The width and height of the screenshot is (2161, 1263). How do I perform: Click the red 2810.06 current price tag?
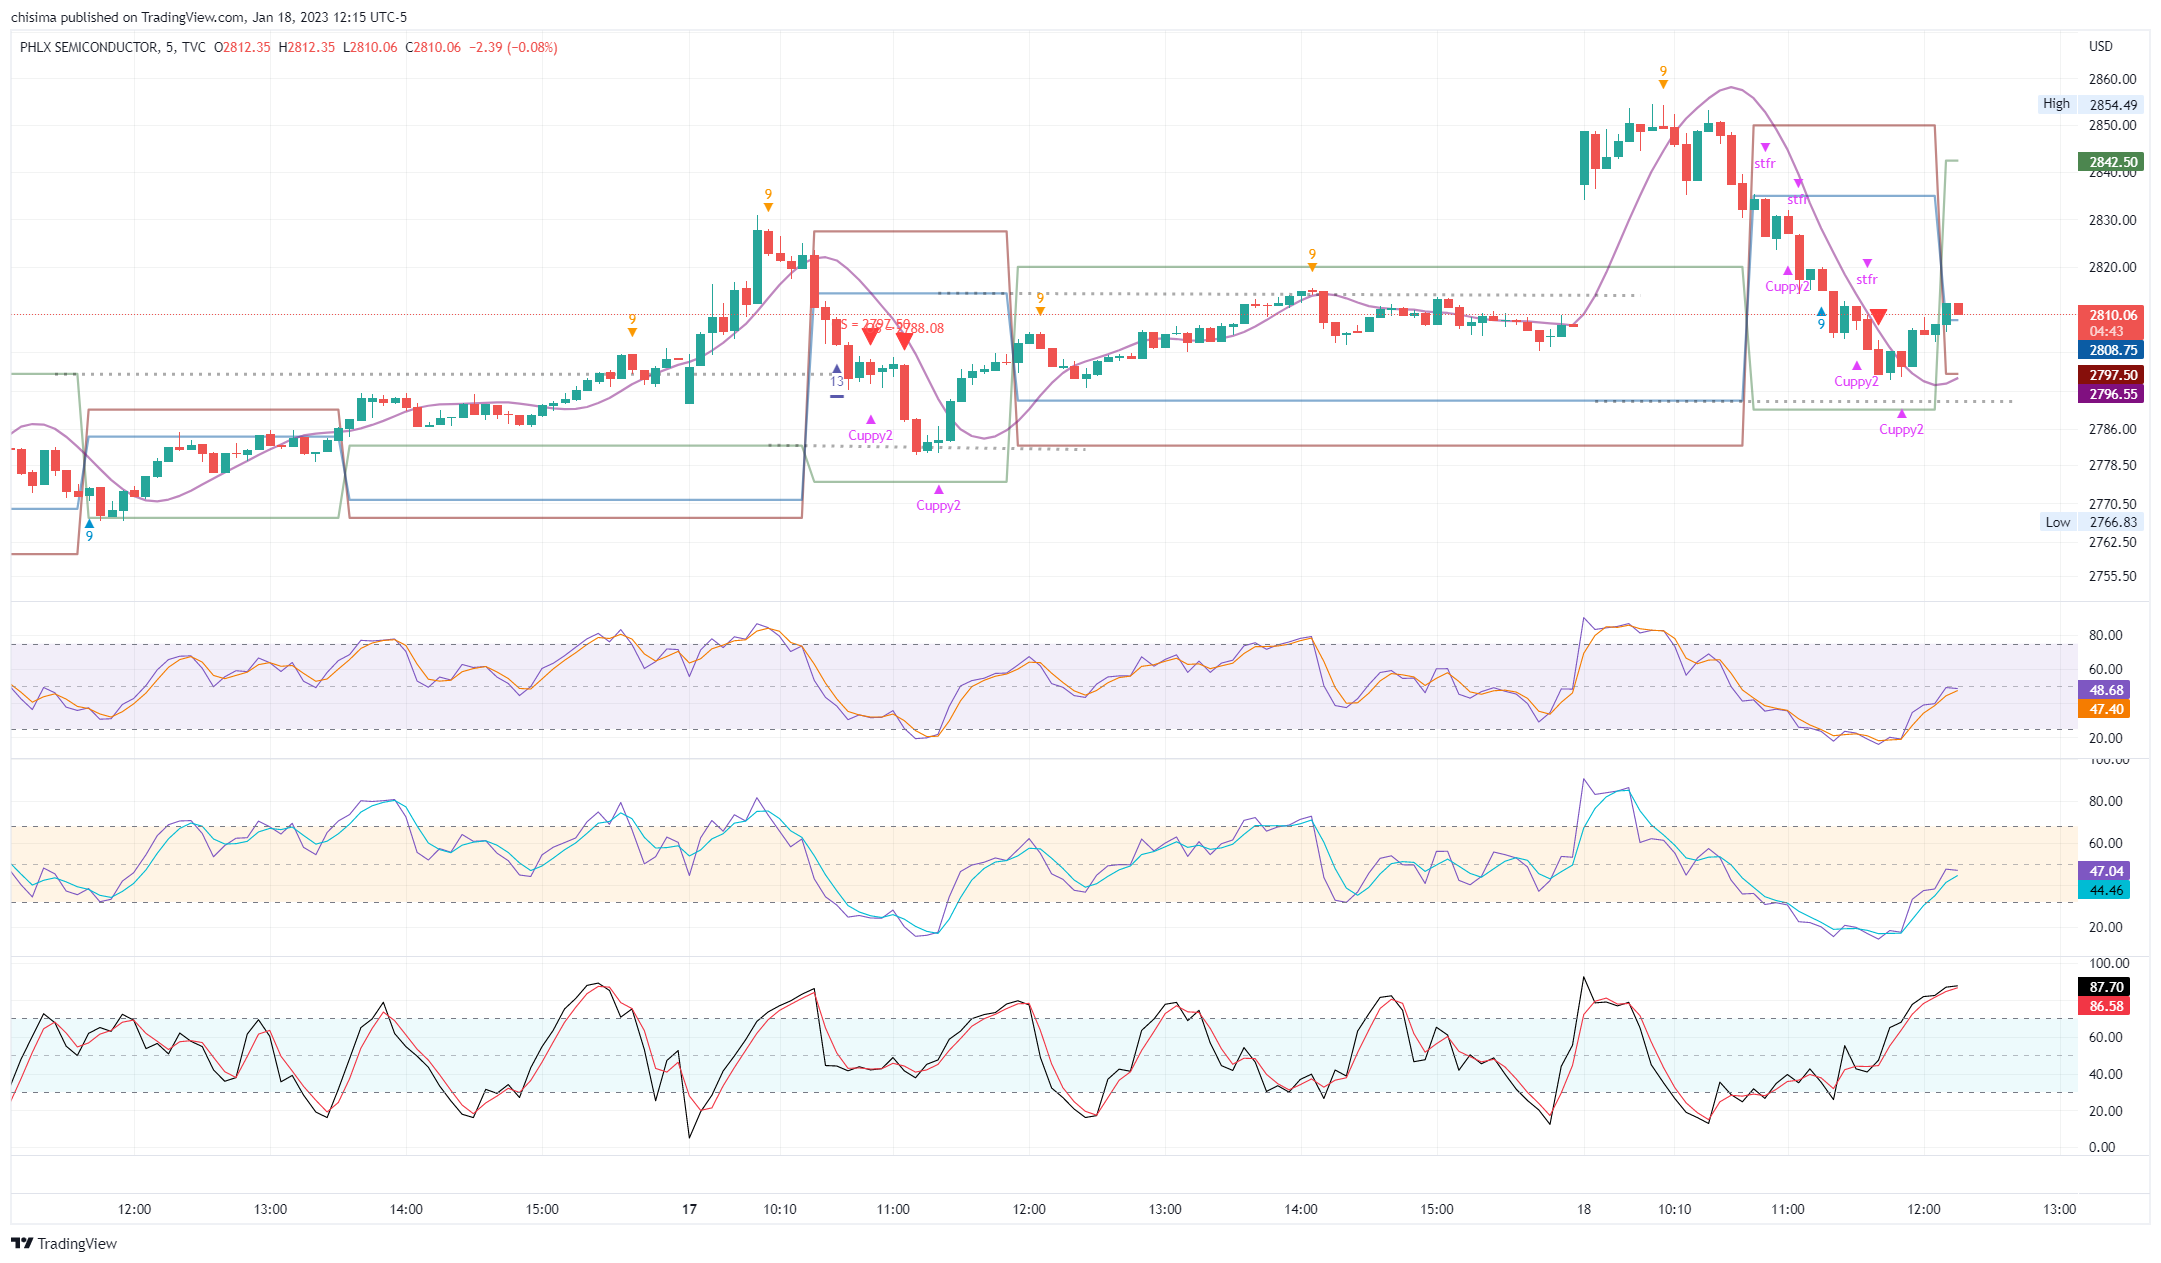(2110, 315)
